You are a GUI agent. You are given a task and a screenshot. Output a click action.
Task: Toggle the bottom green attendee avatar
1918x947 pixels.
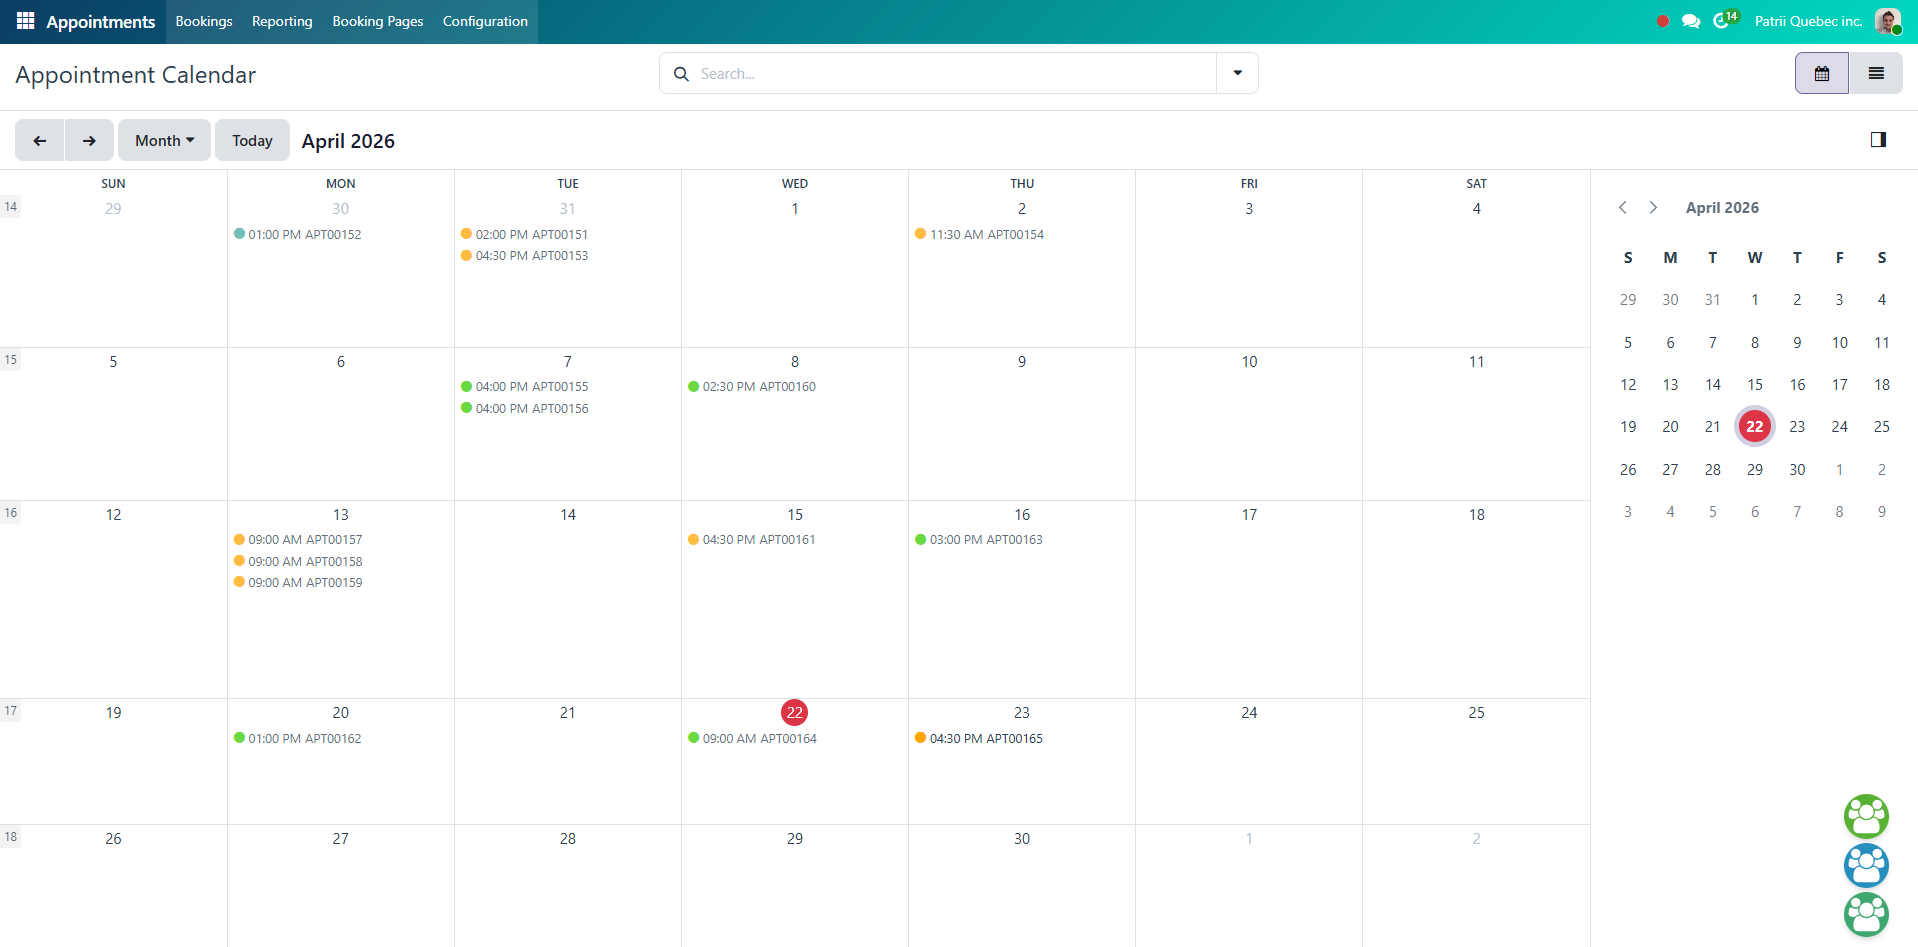click(x=1865, y=914)
